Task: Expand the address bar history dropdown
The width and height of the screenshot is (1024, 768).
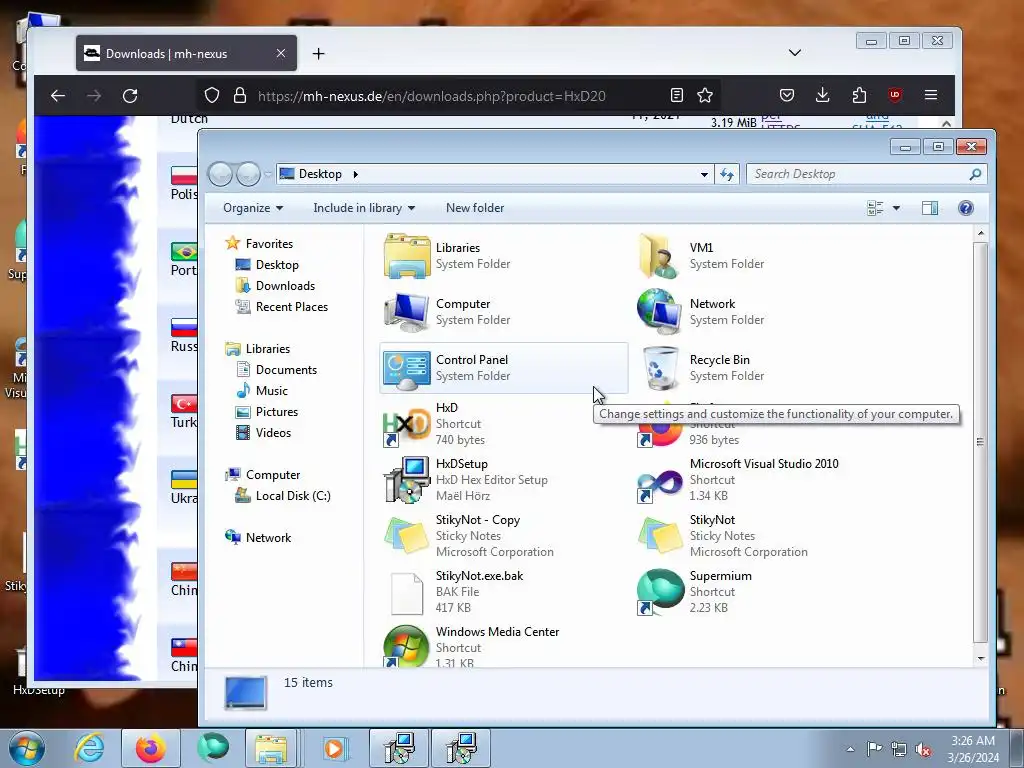Action: click(x=704, y=174)
